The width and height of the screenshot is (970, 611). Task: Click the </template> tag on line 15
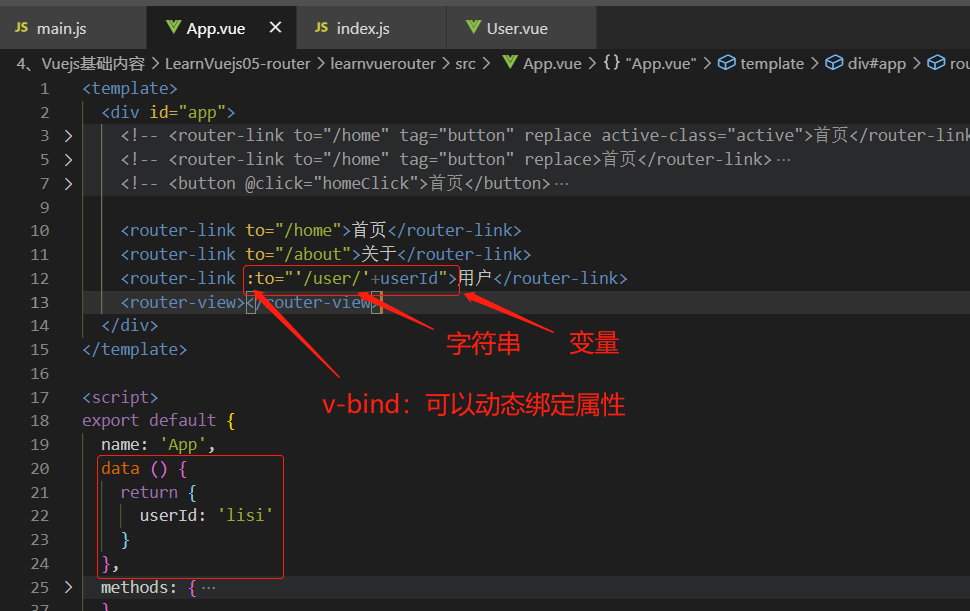134,349
